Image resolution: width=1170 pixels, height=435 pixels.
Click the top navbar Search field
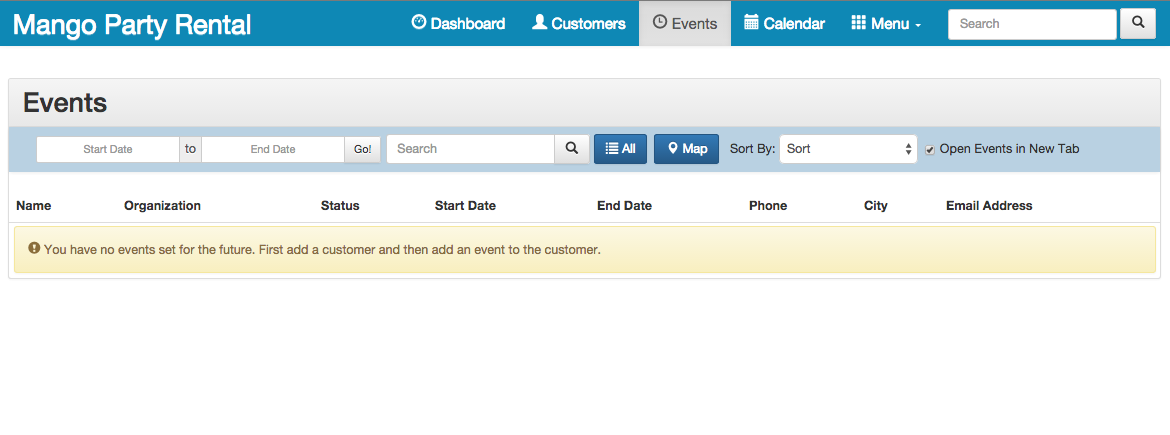click(x=1032, y=24)
